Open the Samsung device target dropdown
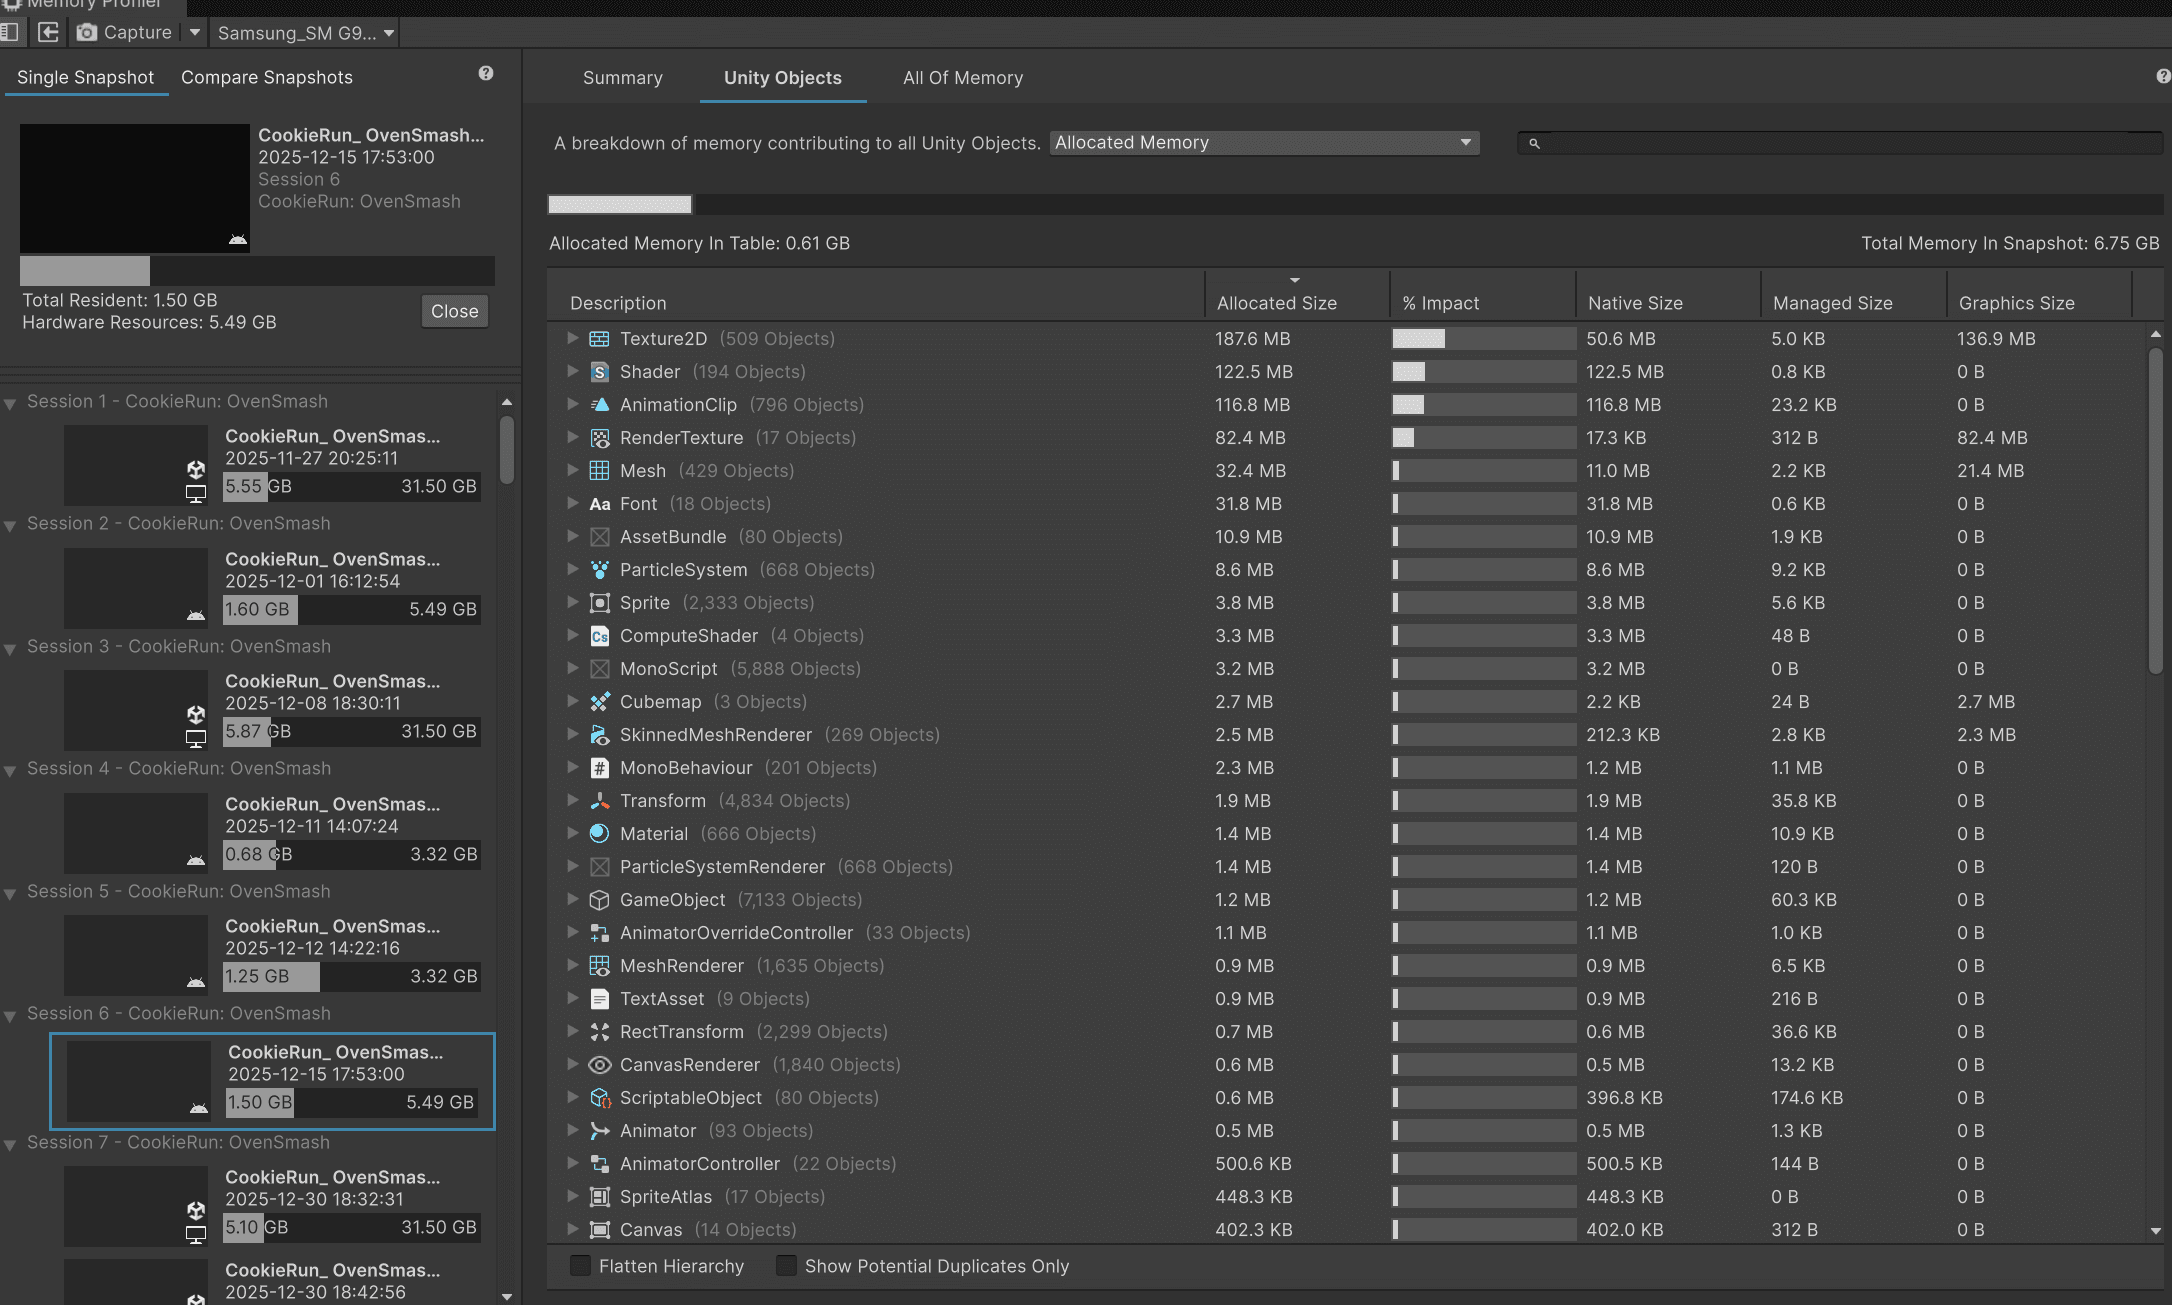 click(x=306, y=33)
